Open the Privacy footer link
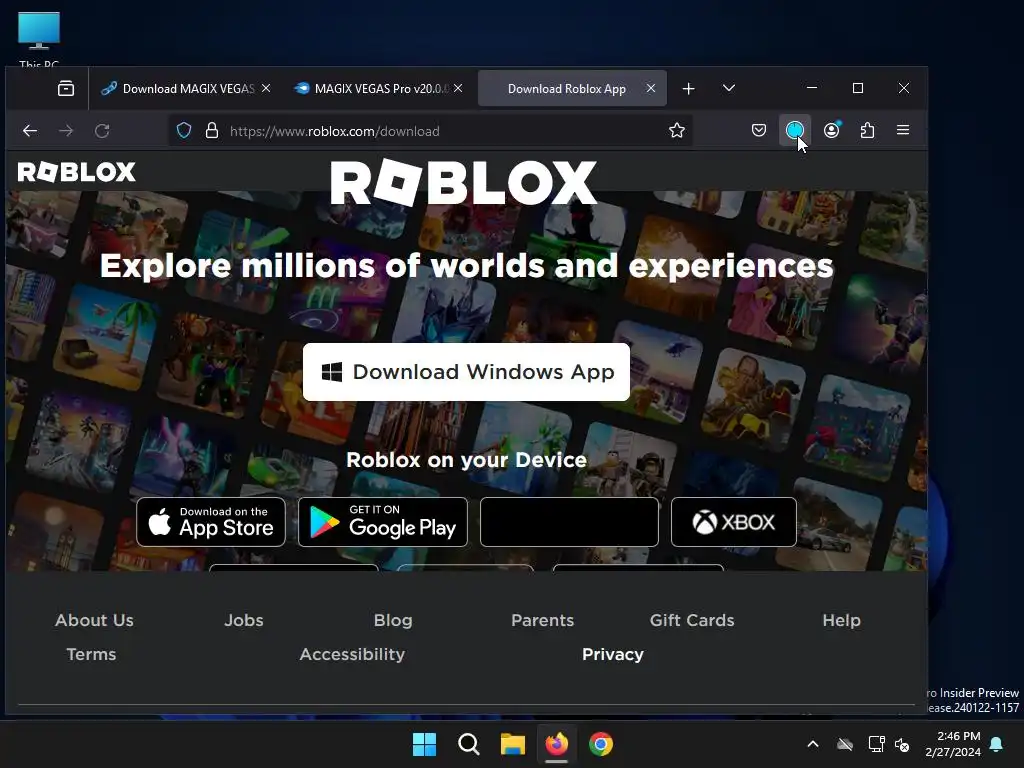Screen dimensions: 1024x768 tap(613, 654)
